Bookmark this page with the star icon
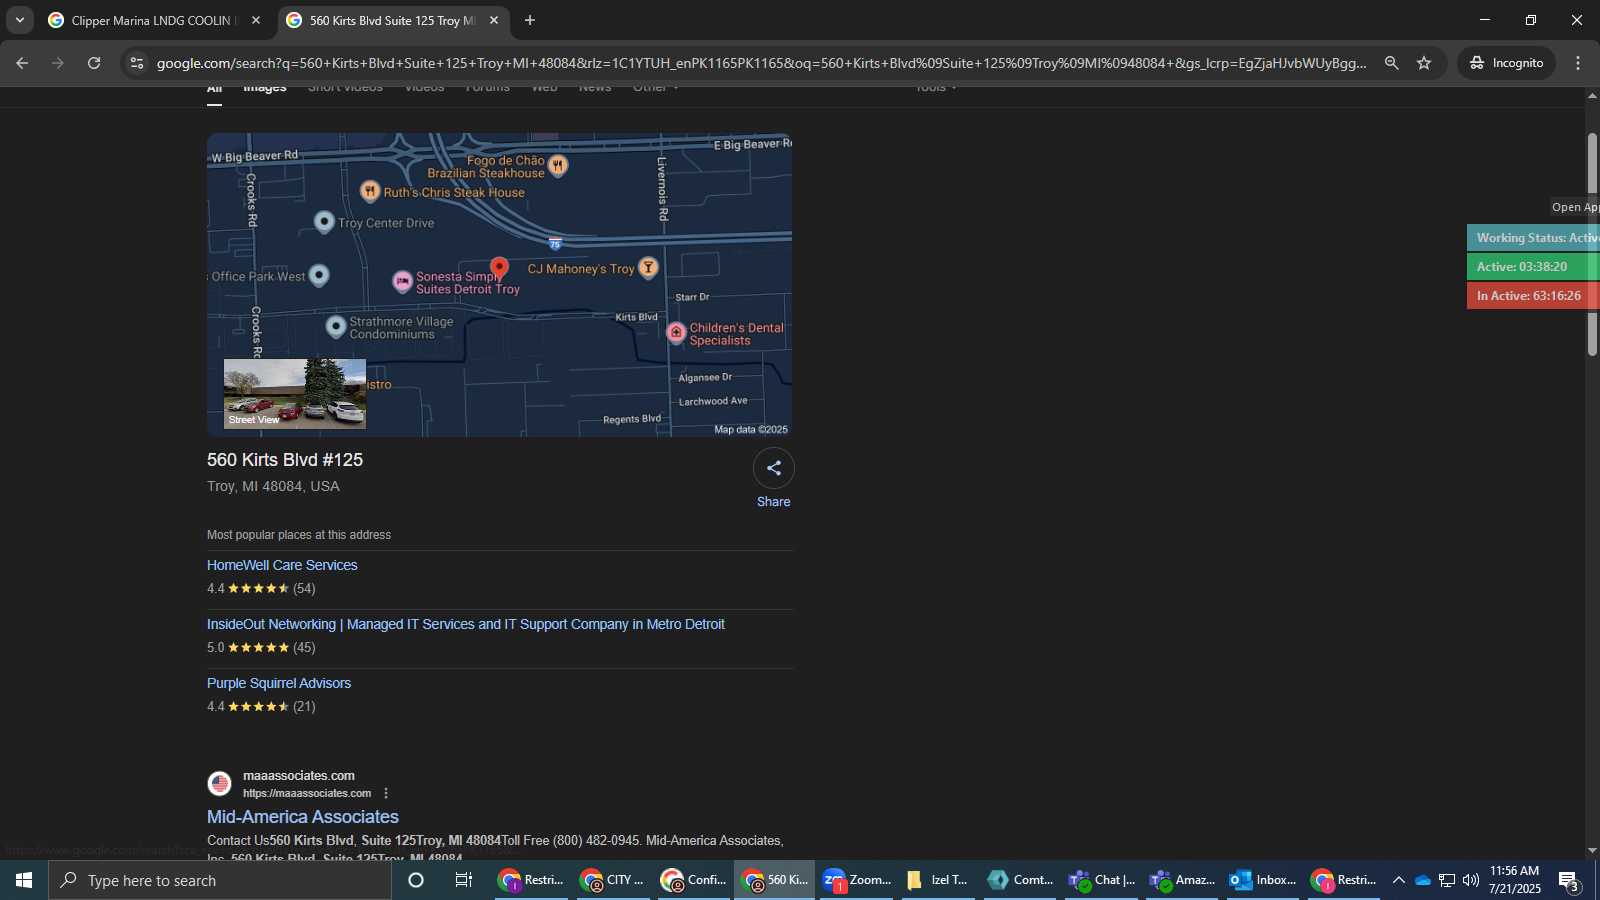Image resolution: width=1600 pixels, height=900 pixels. [1424, 63]
